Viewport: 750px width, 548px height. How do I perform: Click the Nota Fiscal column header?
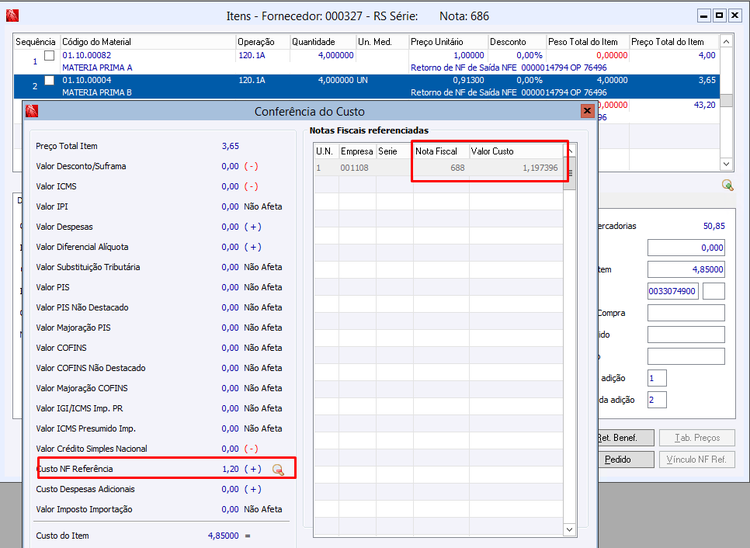[438, 150]
